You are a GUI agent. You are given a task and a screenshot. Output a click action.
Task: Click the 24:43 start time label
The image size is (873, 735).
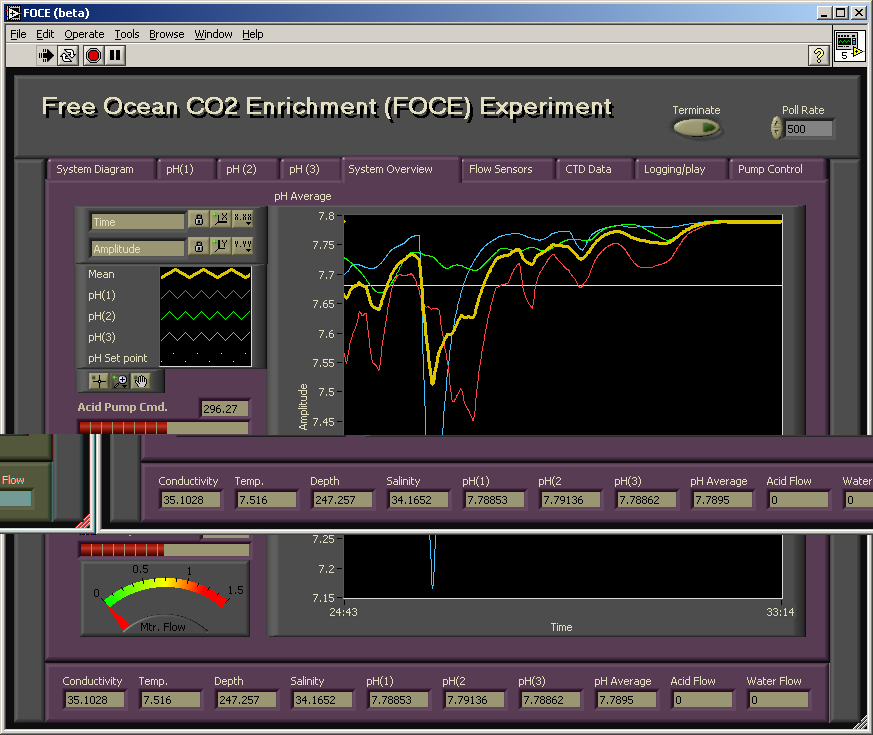pyautogui.click(x=344, y=612)
